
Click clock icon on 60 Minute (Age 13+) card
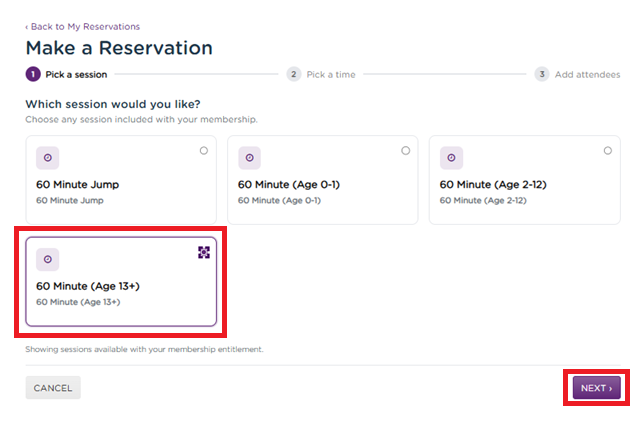(x=47, y=259)
